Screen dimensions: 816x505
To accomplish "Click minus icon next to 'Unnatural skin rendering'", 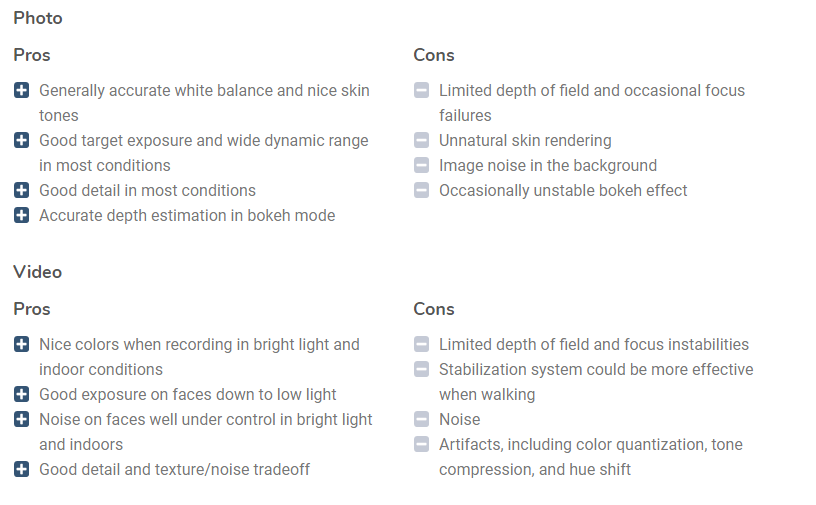I will point(422,140).
